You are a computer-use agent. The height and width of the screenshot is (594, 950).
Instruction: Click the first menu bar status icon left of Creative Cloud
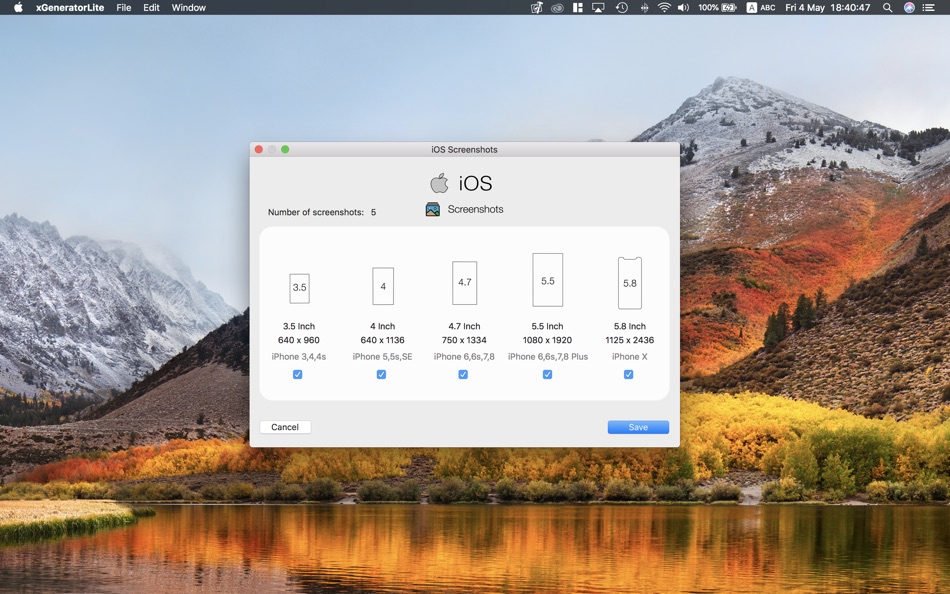click(537, 7)
